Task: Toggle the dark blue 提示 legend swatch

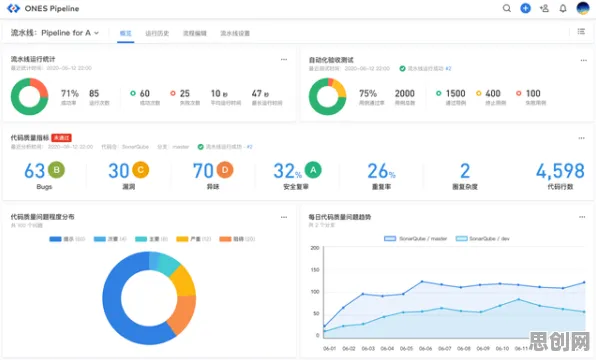Action: [x=55, y=239]
